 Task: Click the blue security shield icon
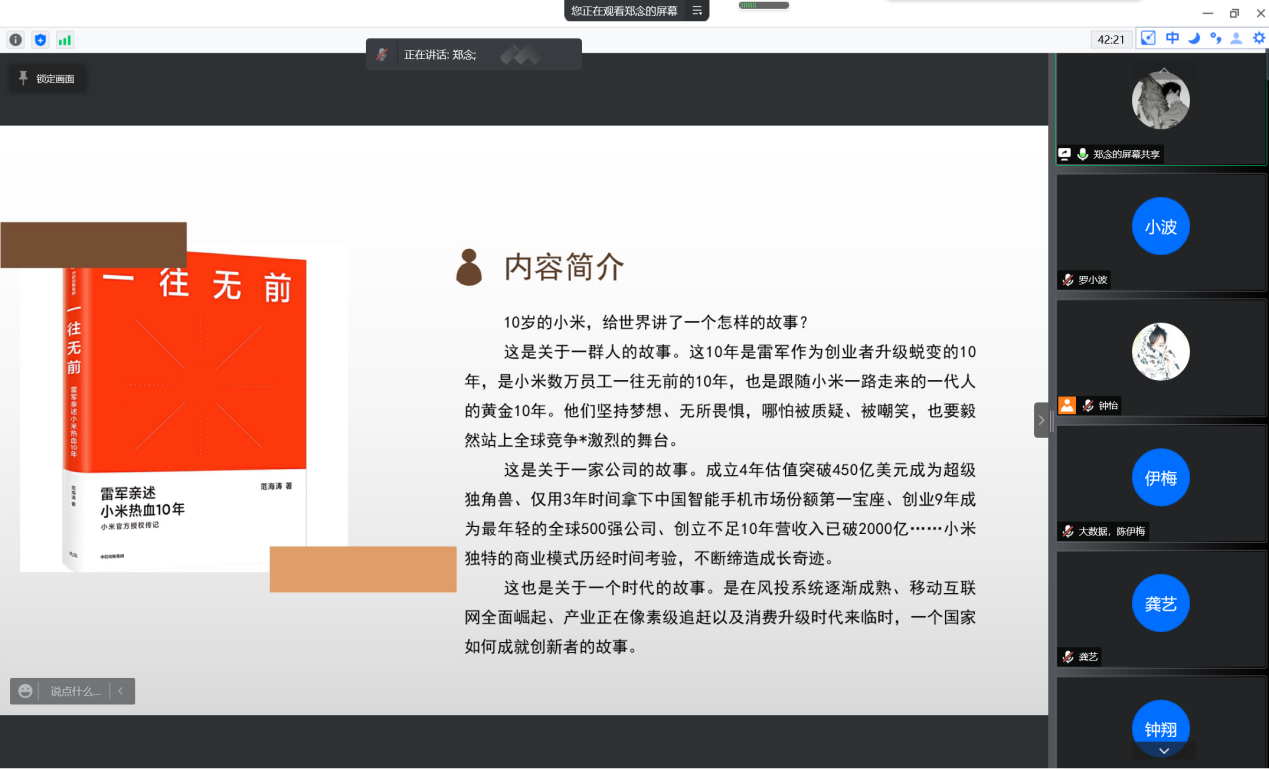click(40, 40)
